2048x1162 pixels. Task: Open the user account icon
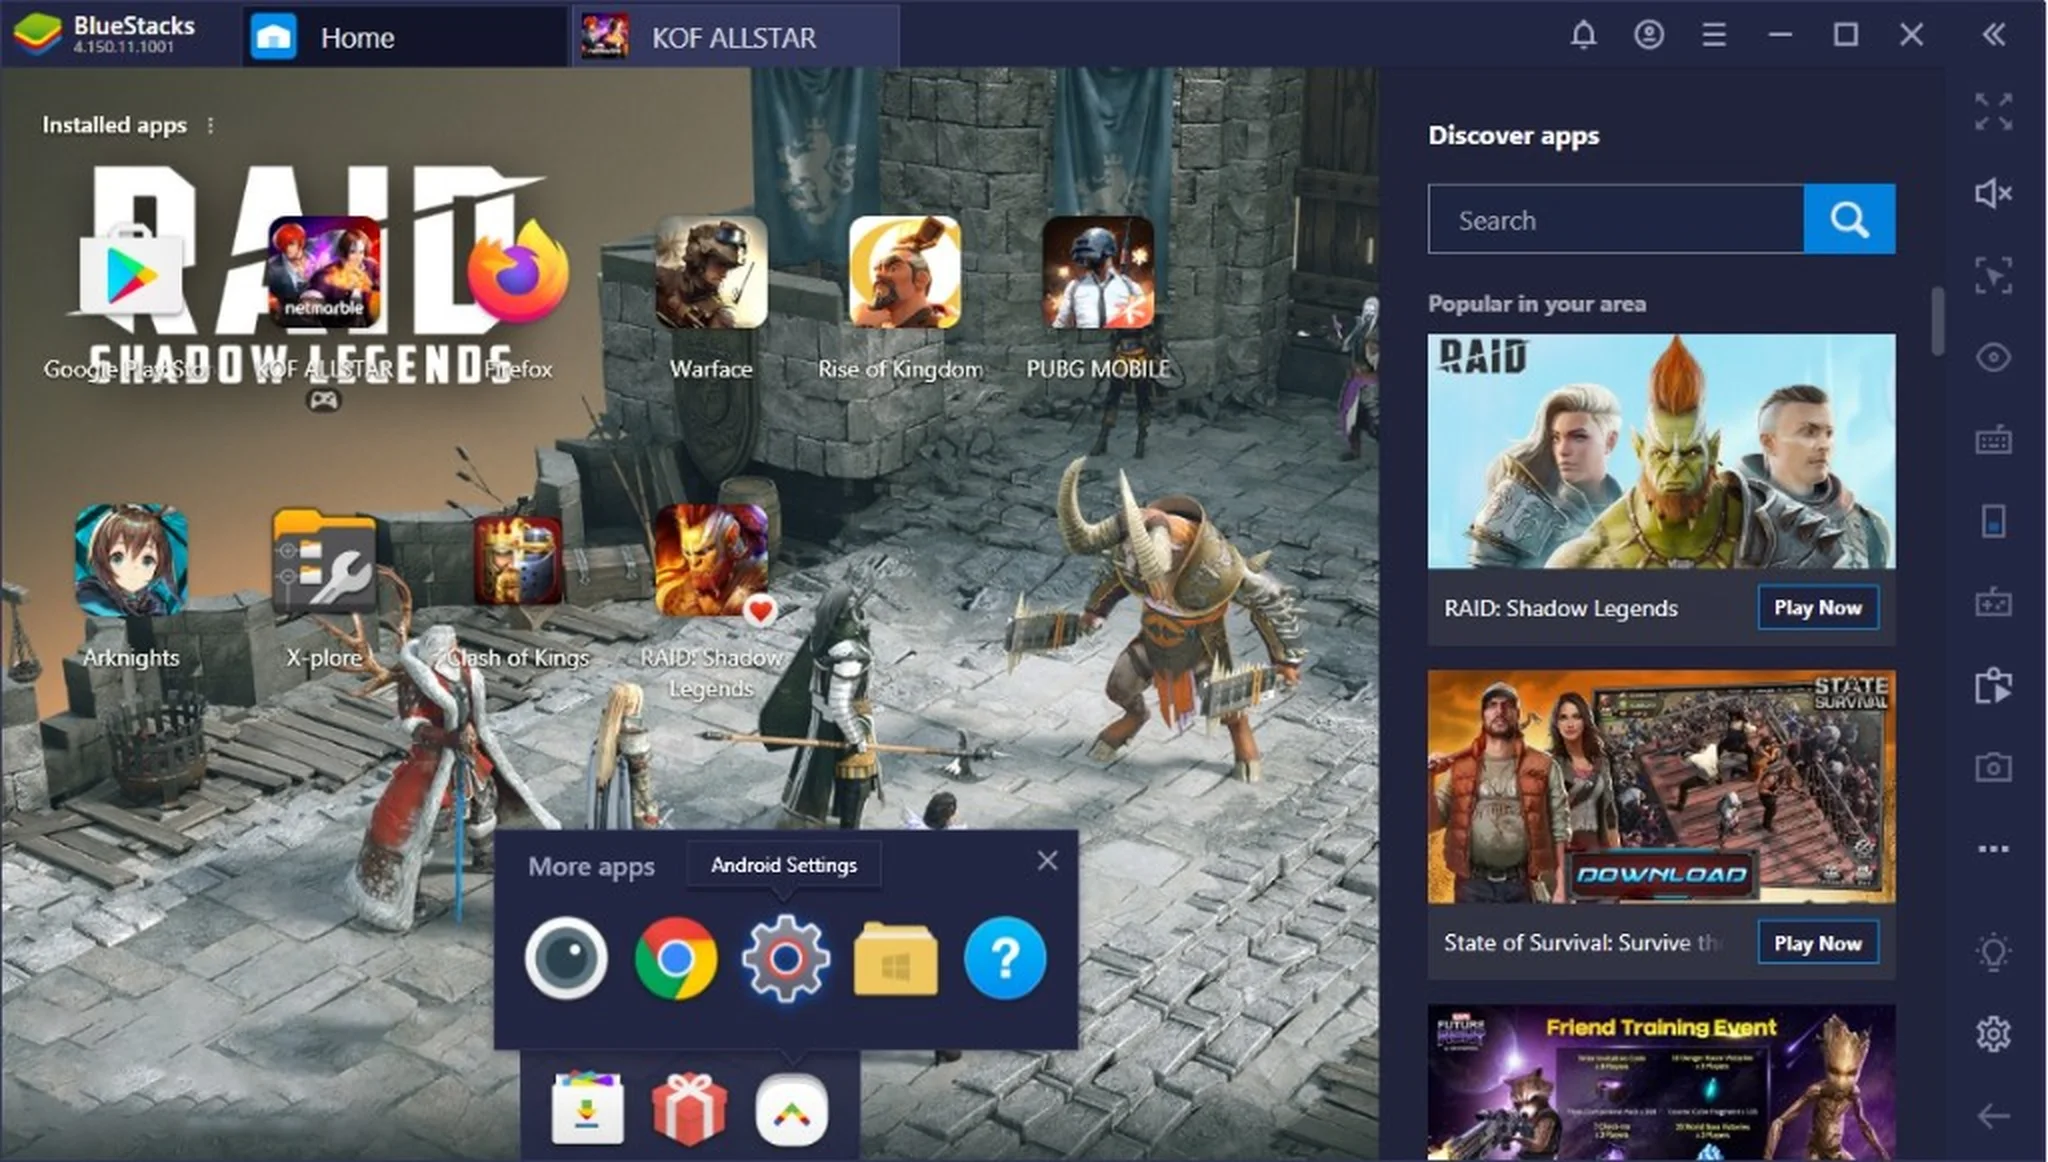(1649, 35)
